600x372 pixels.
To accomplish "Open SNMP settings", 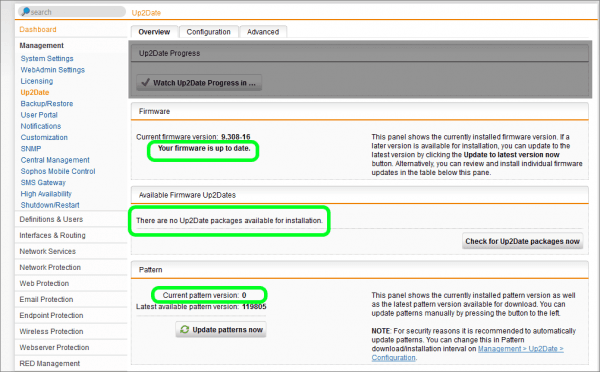I will pos(31,148).
